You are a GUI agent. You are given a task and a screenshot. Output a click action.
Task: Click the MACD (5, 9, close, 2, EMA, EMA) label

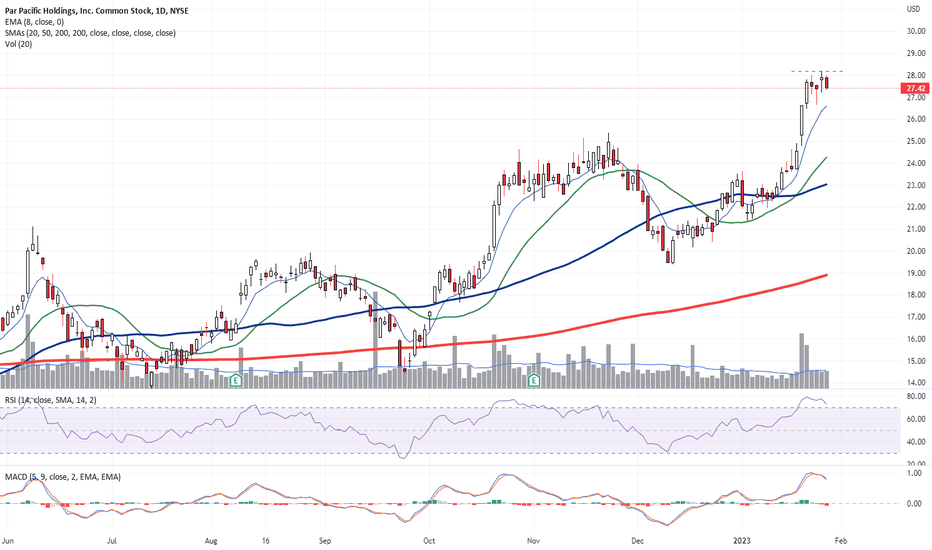point(62,477)
